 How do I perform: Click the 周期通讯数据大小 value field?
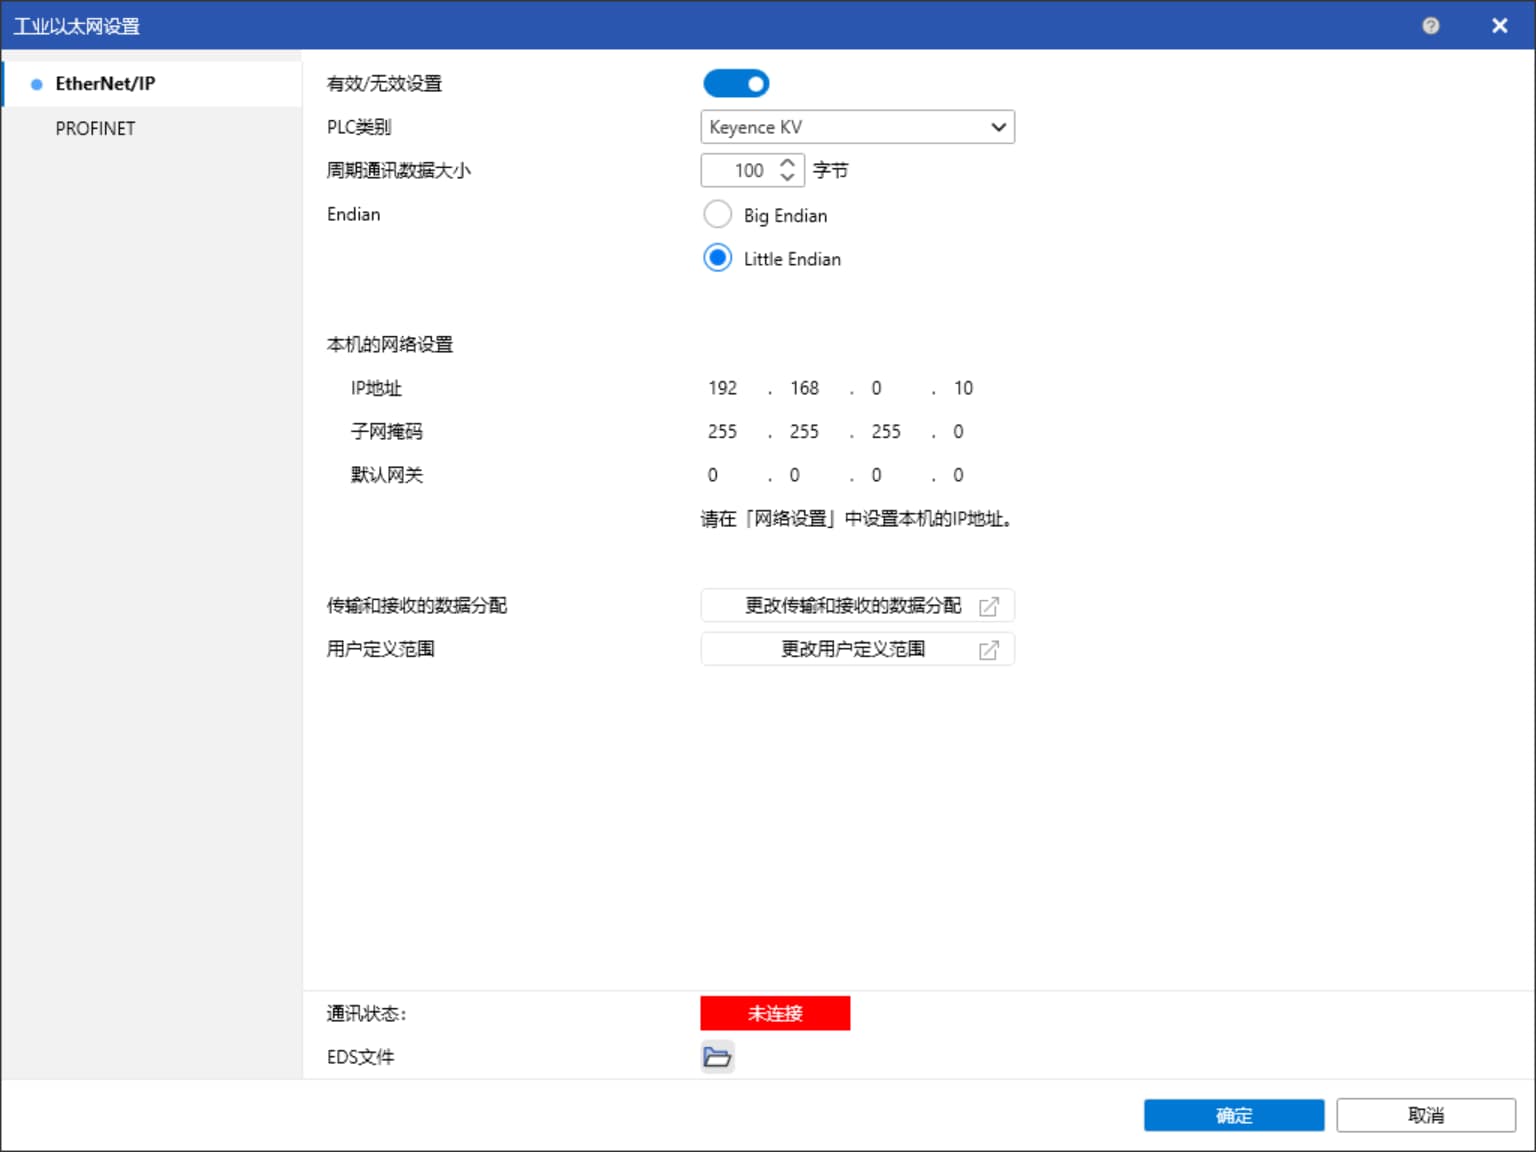[740, 171]
